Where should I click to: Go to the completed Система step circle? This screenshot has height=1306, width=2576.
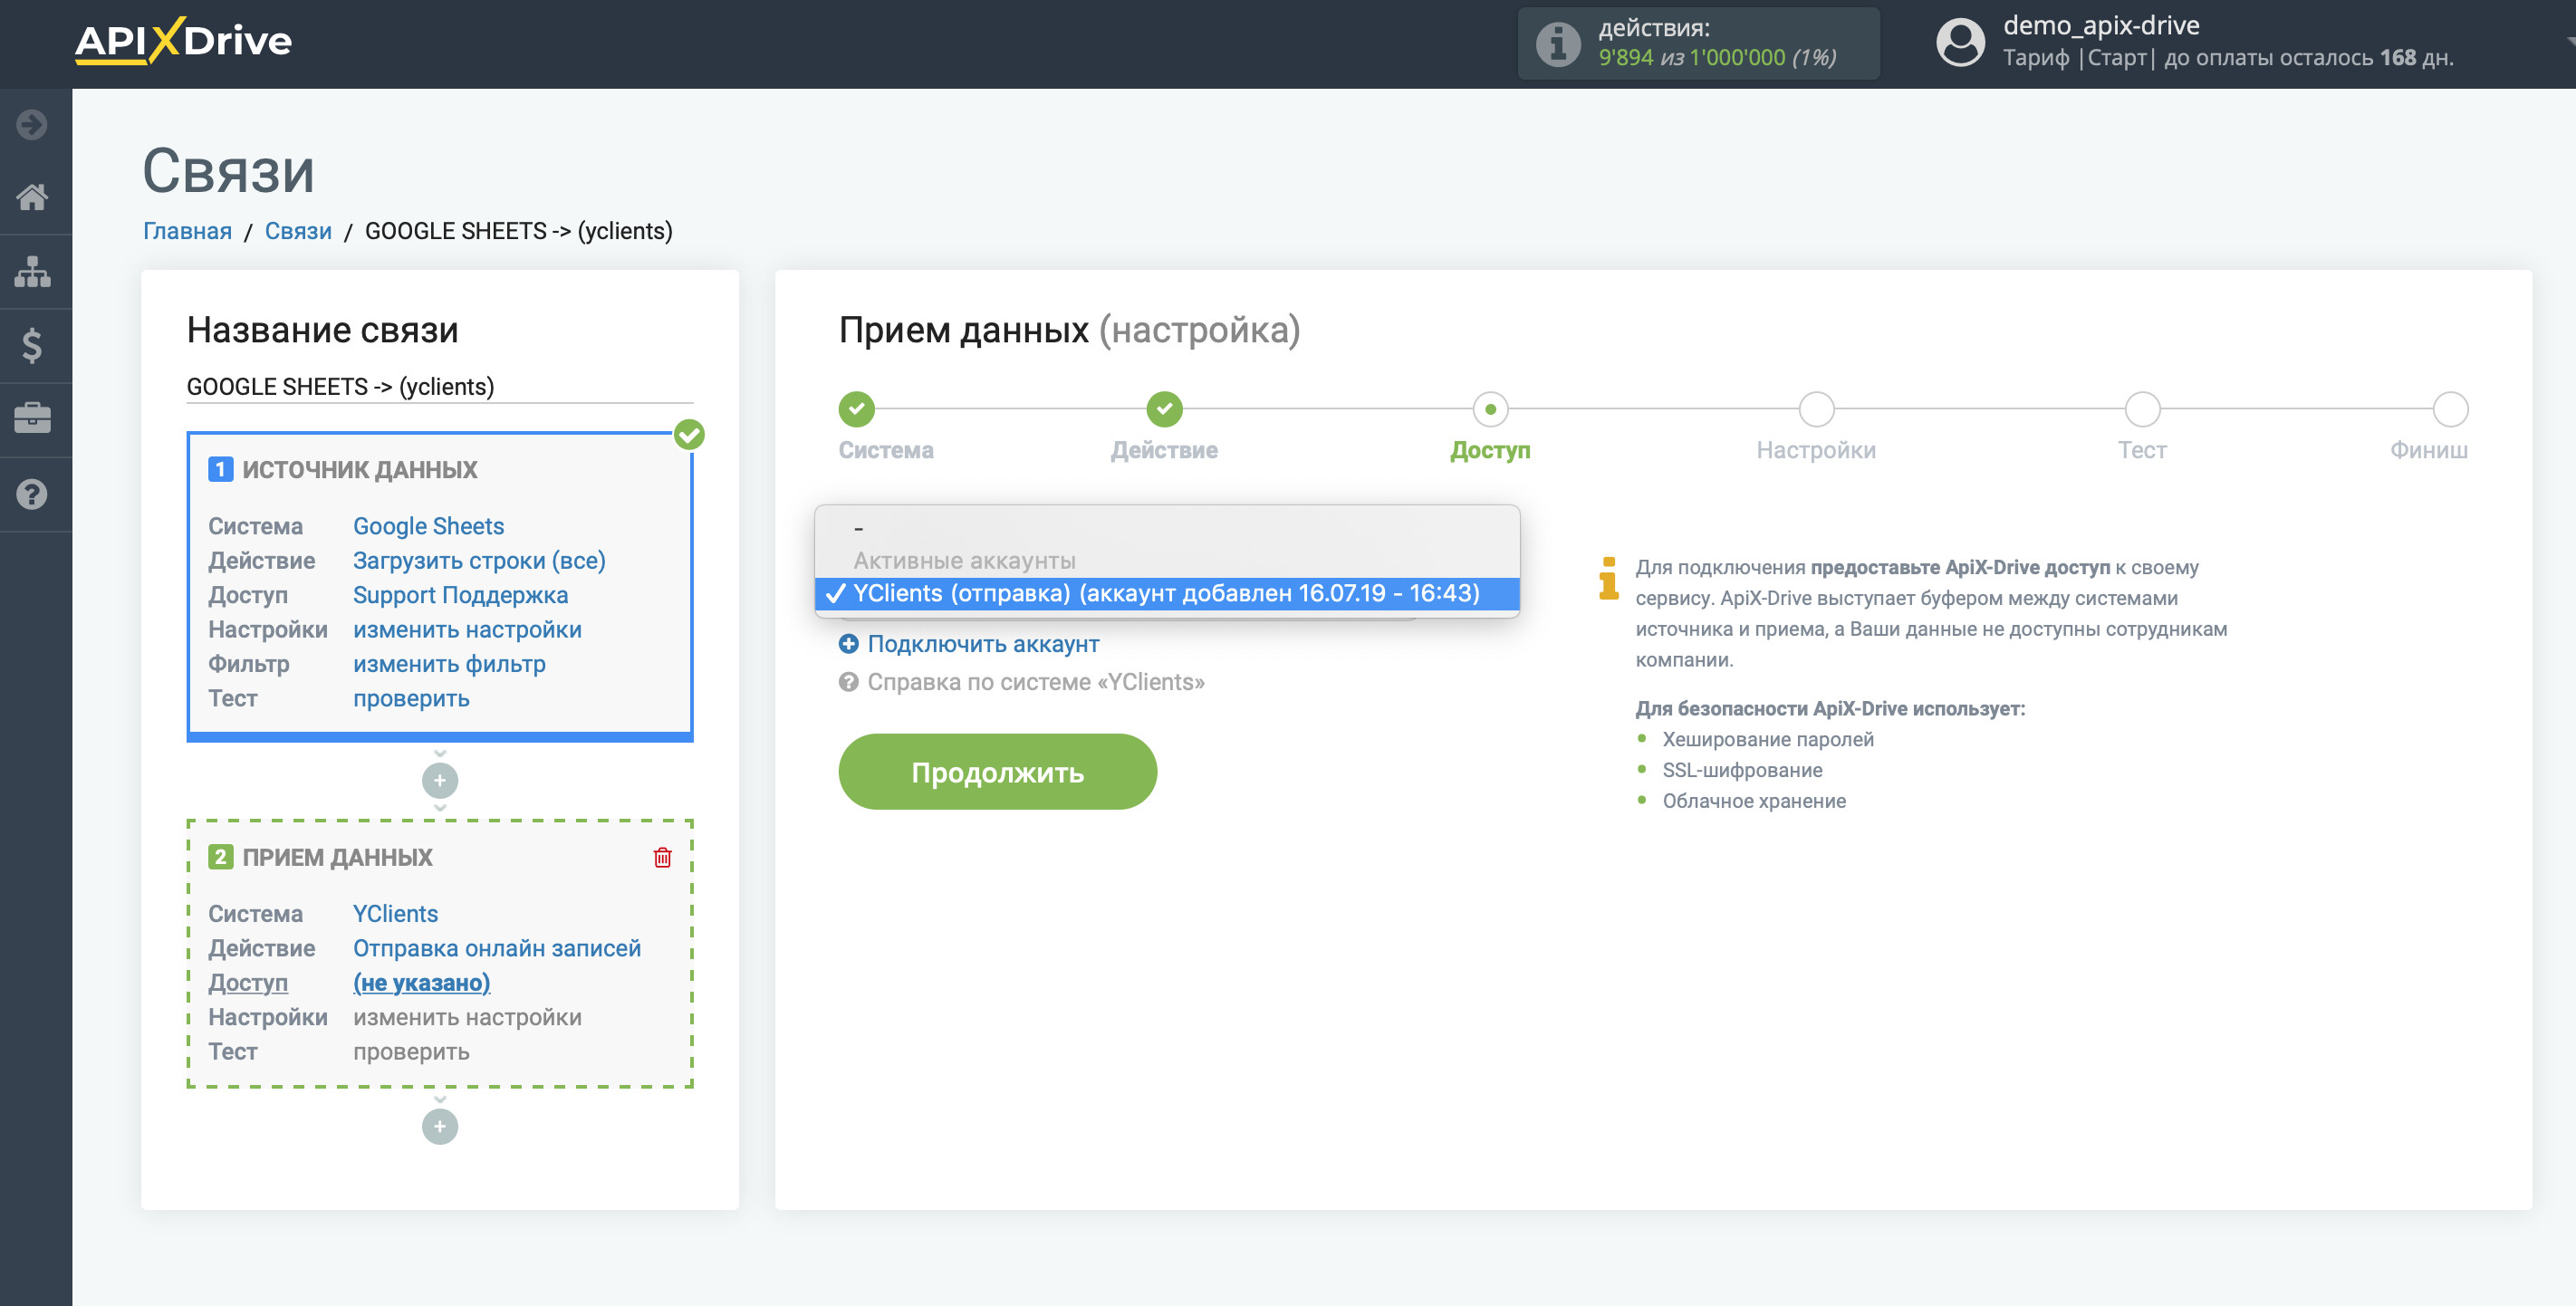click(856, 409)
